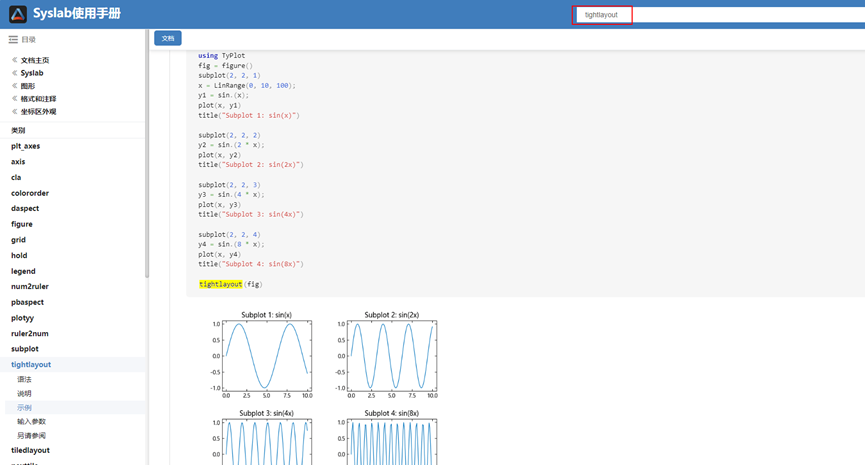
Task: Click the Syslab使用手册 header title
Action: pos(77,14)
